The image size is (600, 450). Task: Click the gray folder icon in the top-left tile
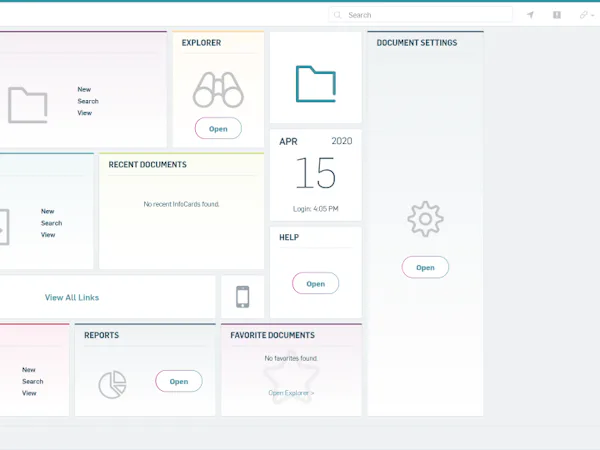(x=28, y=105)
